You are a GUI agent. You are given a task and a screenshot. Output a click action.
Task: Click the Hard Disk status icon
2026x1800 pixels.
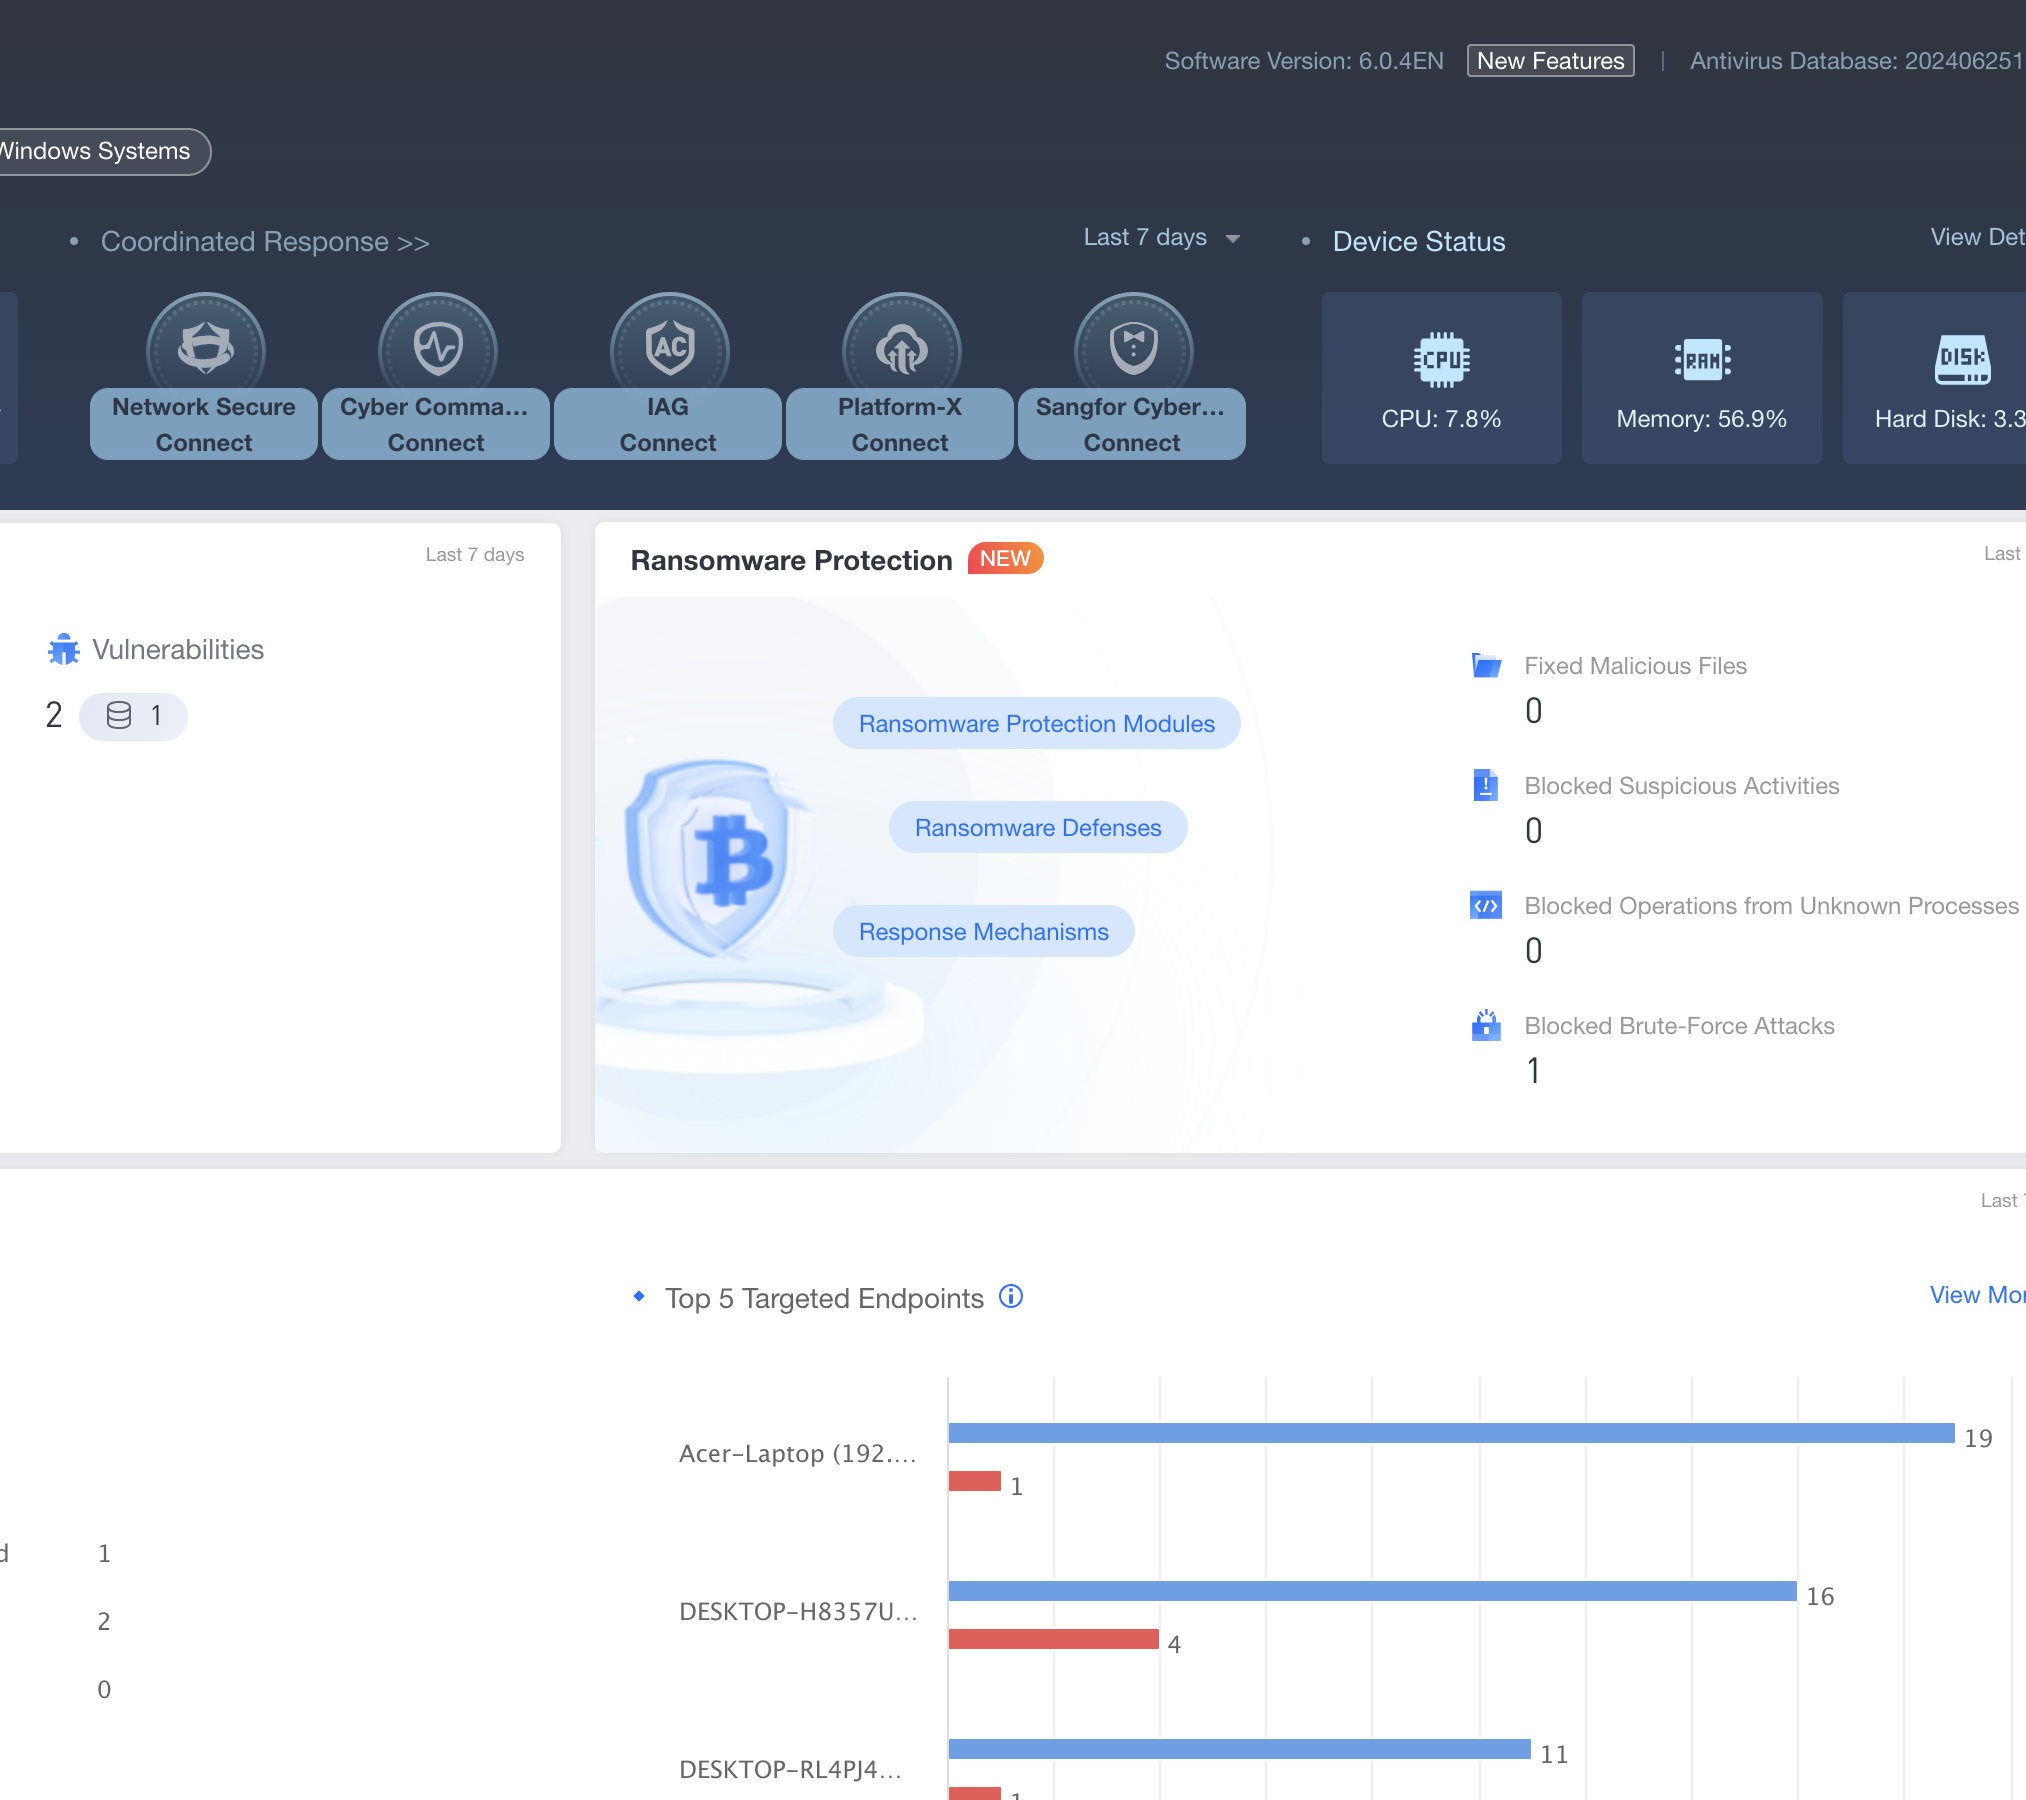click(x=1961, y=360)
